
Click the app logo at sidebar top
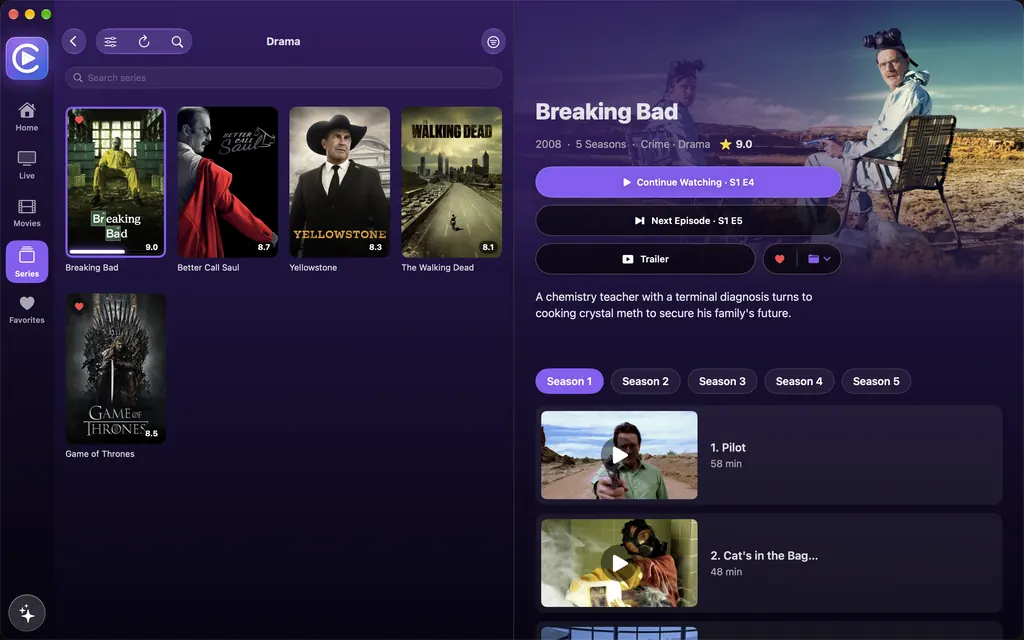click(x=27, y=59)
